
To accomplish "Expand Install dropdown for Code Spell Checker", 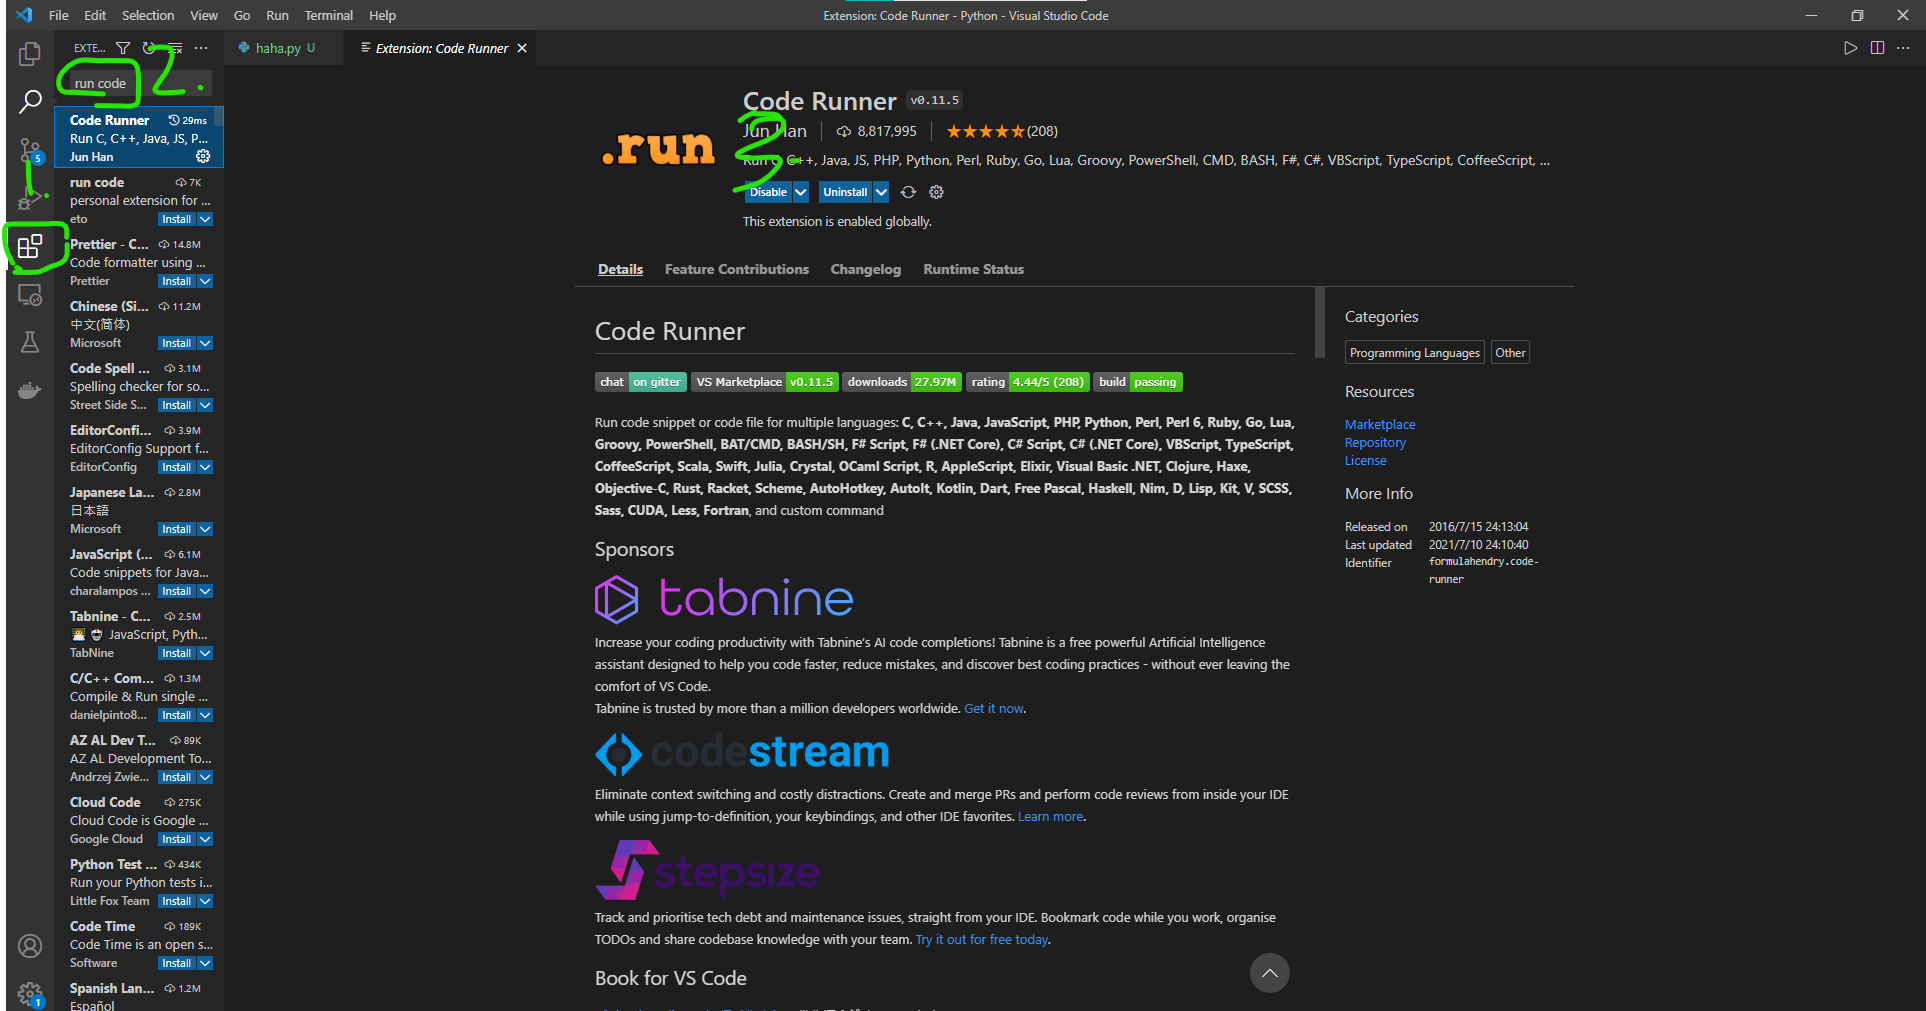I will [205, 405].
